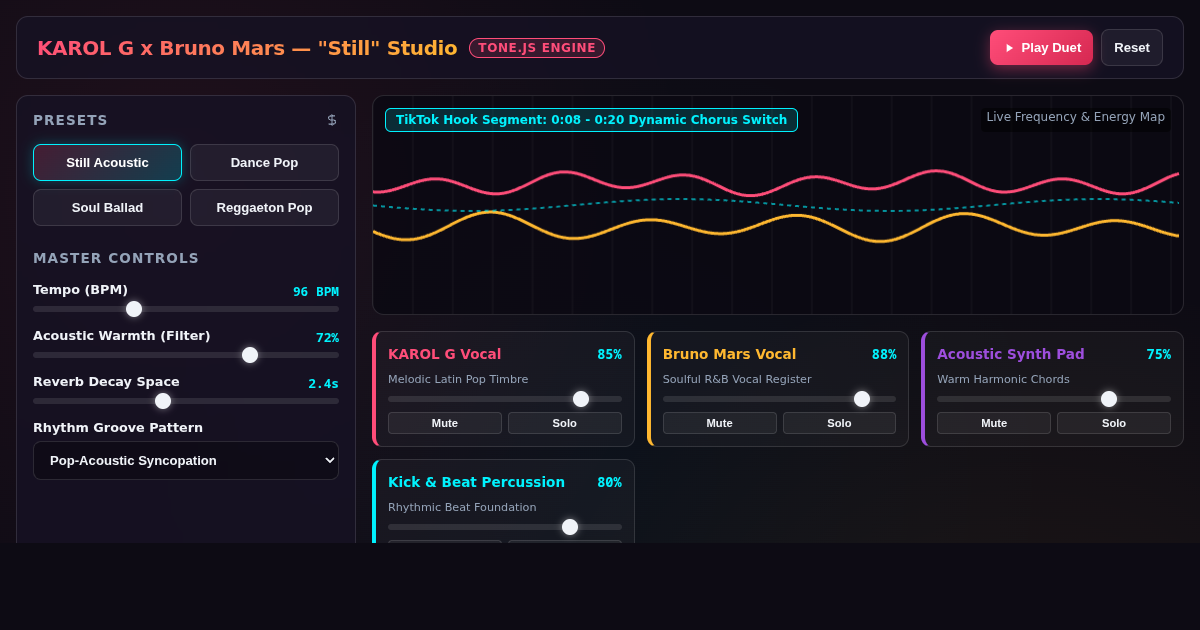Click the 2.4s reverb decay value

tap(323, 384)
